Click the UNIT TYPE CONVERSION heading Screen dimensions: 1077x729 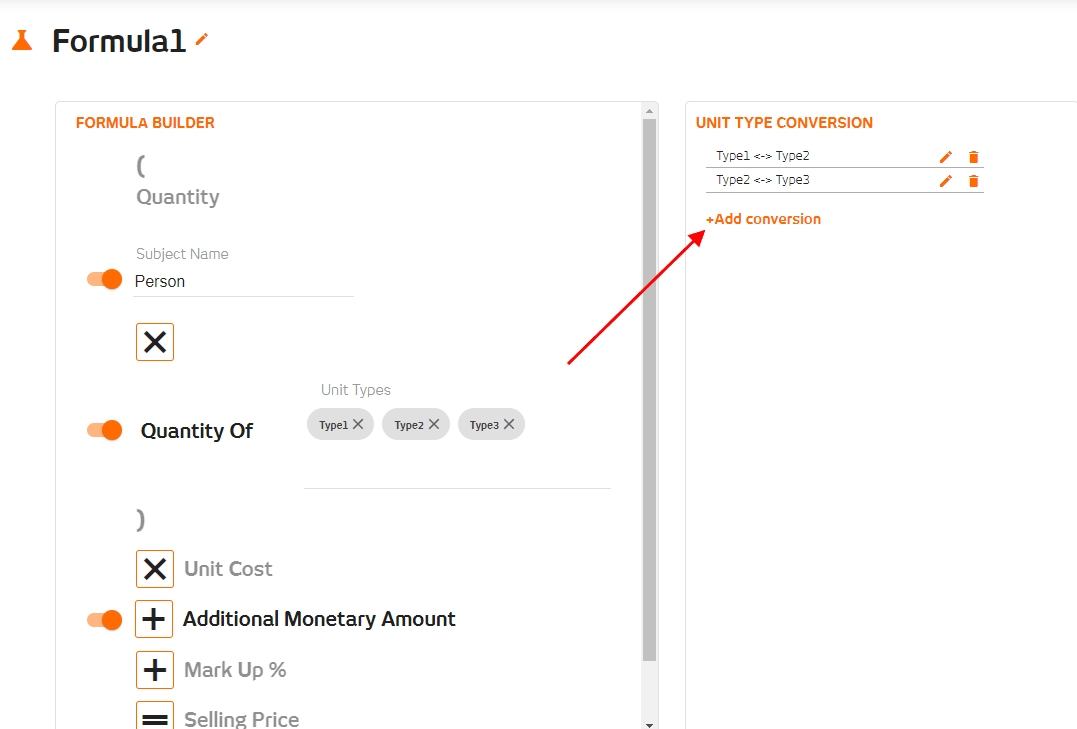(784, 123)
